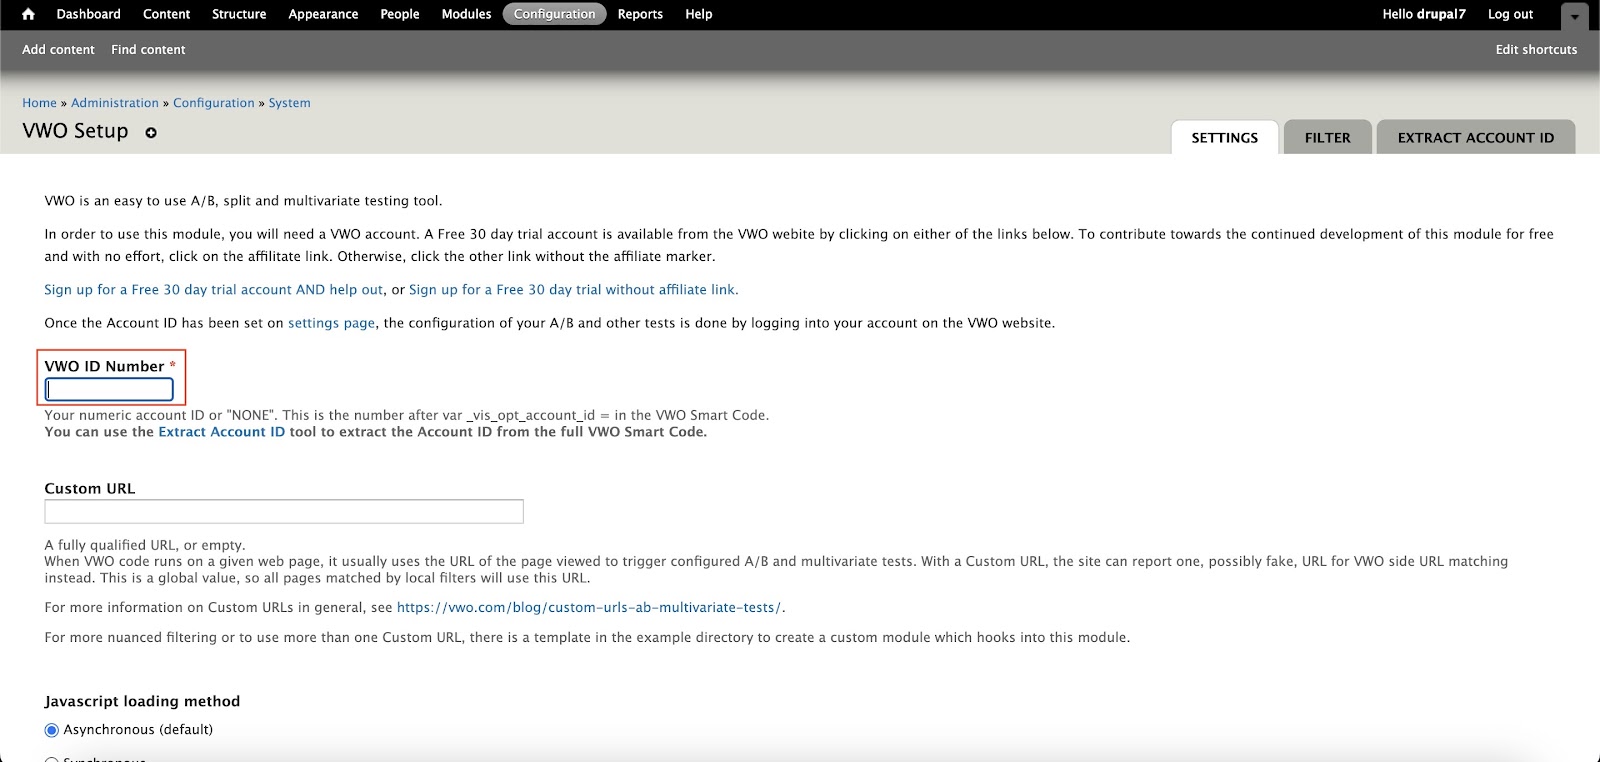
Task: Log out of the site
Action: [x=1510, y=14]
